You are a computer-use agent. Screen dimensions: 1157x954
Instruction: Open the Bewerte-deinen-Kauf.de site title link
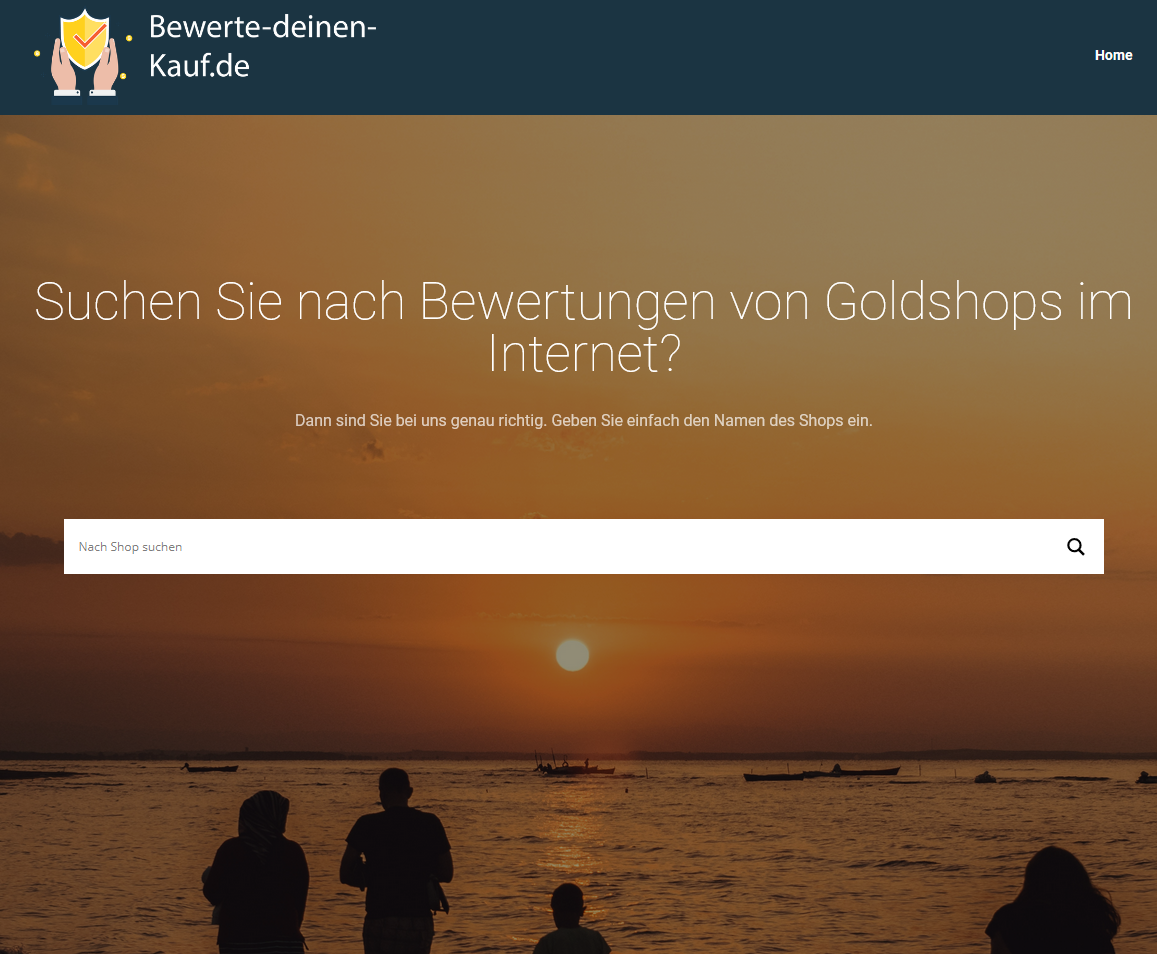[x=263, y=46]
